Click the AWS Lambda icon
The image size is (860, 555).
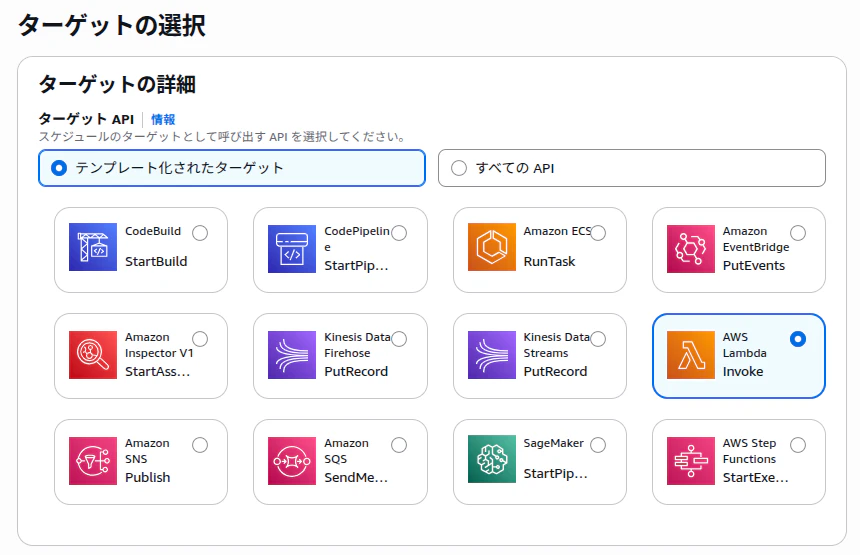pos(691,355)
